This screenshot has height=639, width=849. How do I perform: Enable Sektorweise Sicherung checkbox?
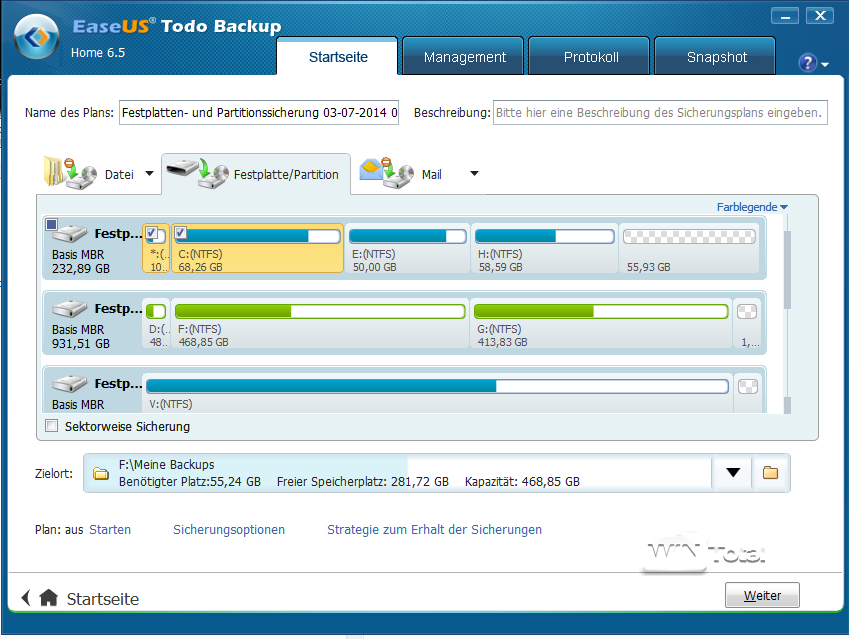pos(52,427)
